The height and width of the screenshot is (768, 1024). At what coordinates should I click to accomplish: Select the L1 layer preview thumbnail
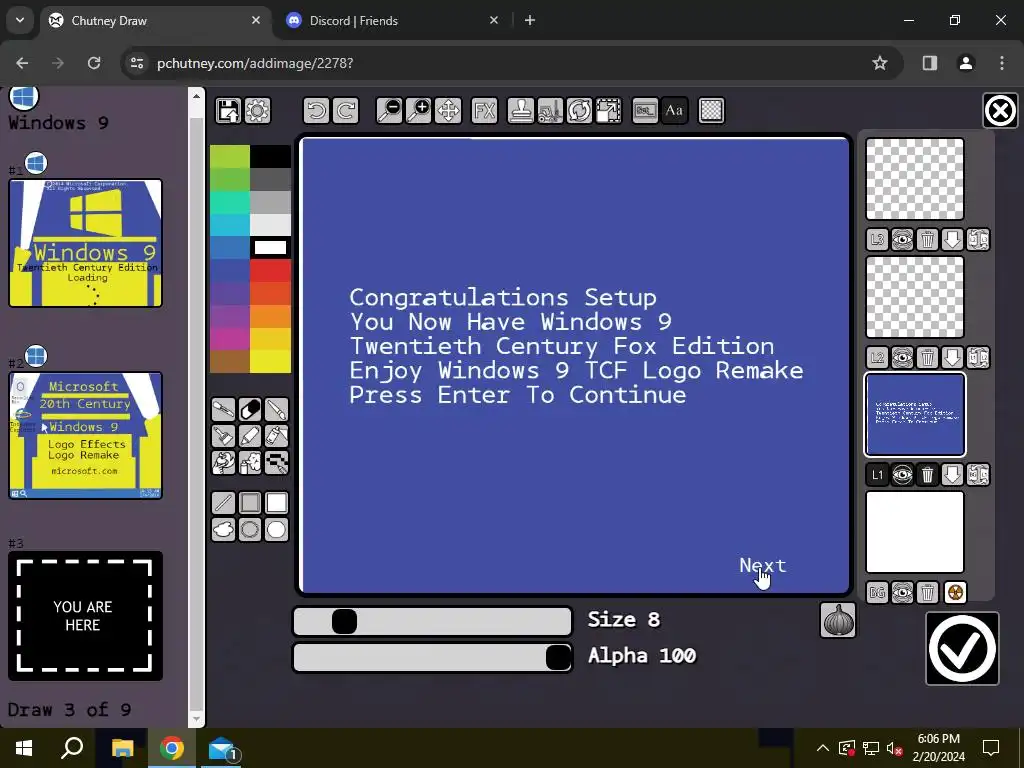tap(915, 415)
